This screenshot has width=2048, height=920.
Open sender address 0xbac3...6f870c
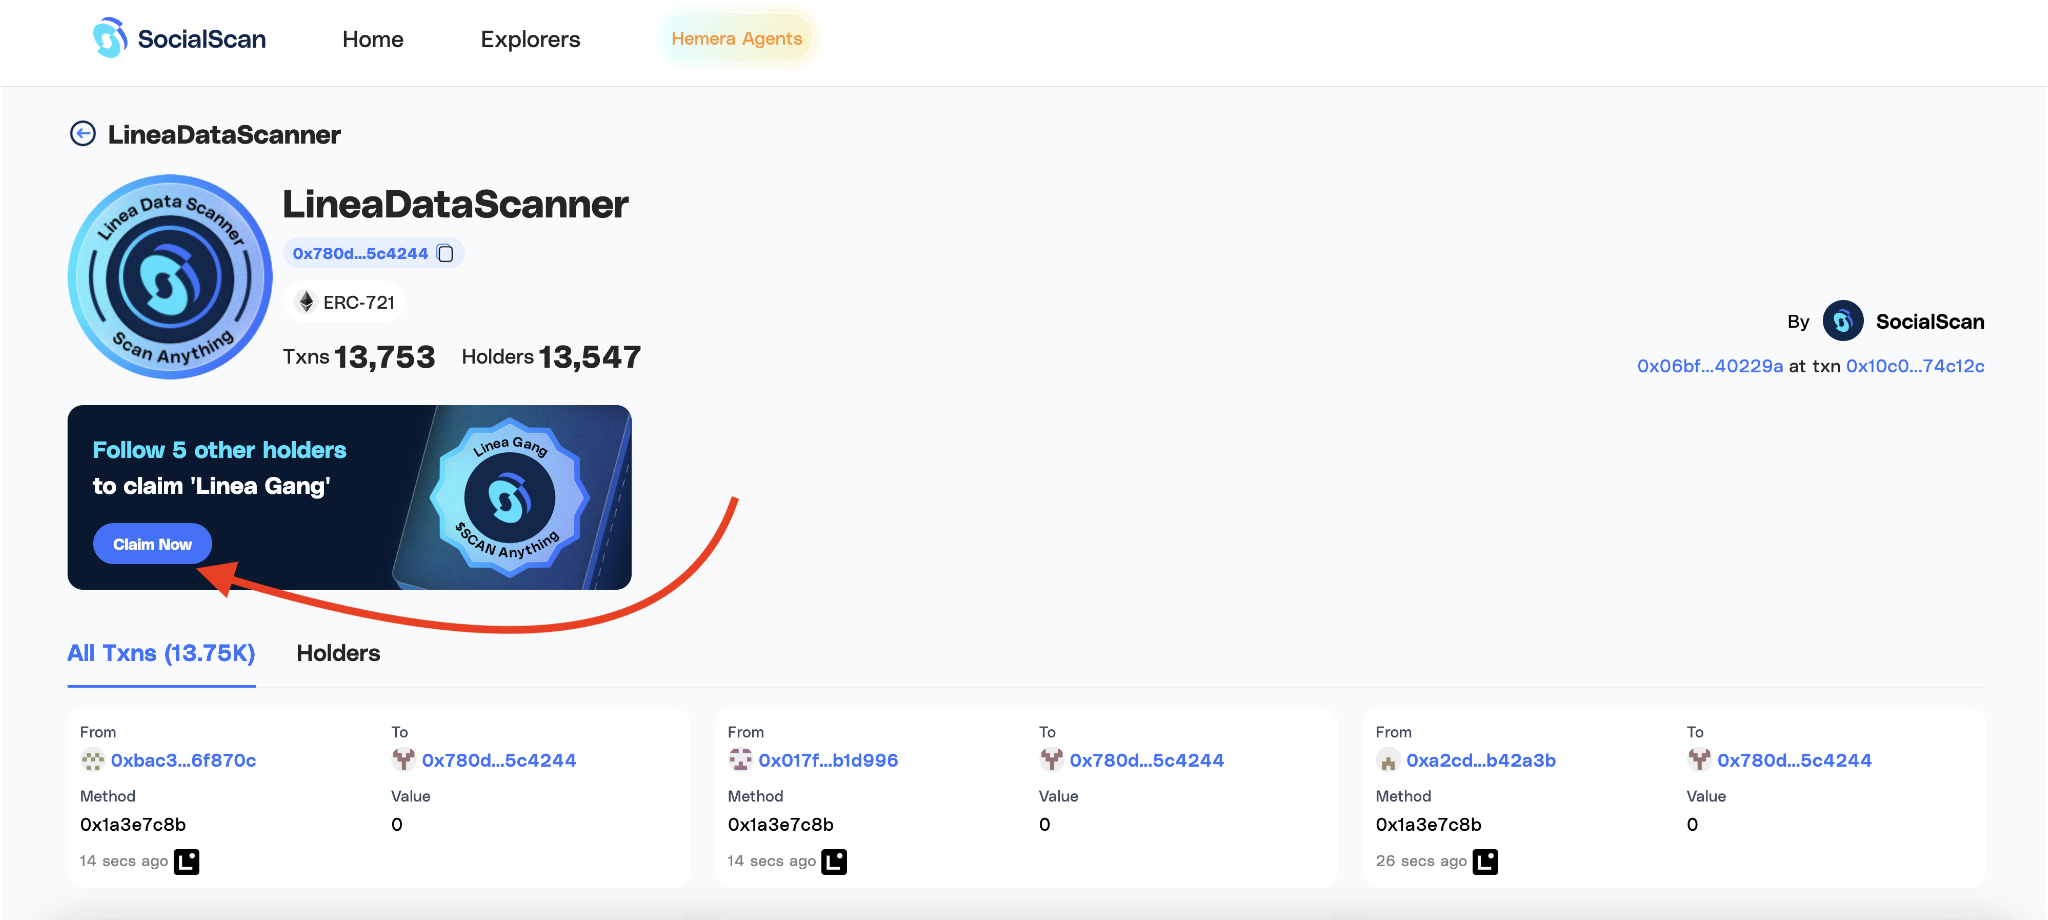[184, 760]
